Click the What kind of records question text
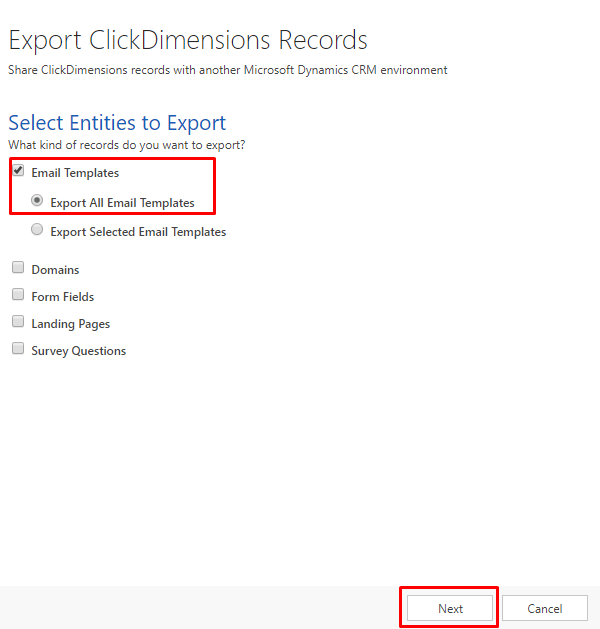 pos(126,145)
